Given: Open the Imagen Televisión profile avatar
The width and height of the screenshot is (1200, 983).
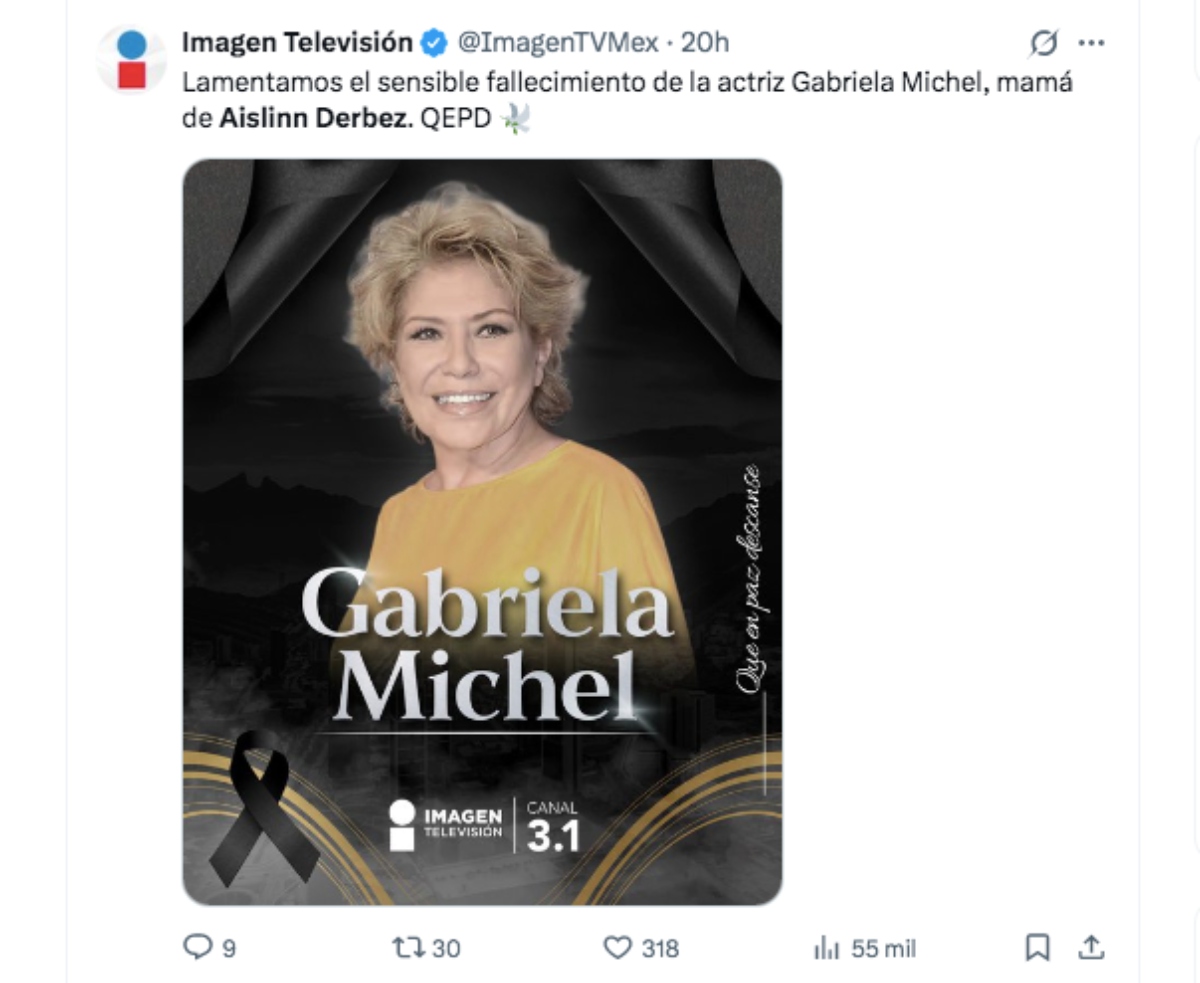Looking at the screenshot, I should pos(132,60).
